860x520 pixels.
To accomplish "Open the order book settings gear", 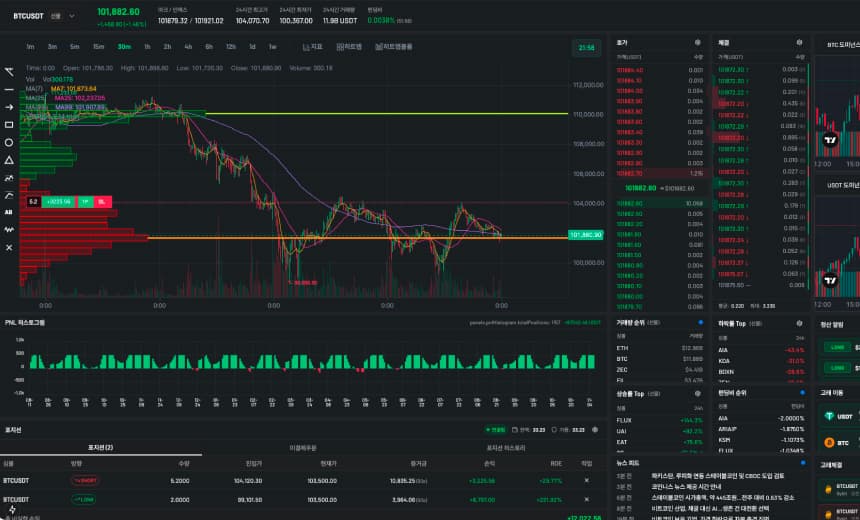I will (698, 43).
